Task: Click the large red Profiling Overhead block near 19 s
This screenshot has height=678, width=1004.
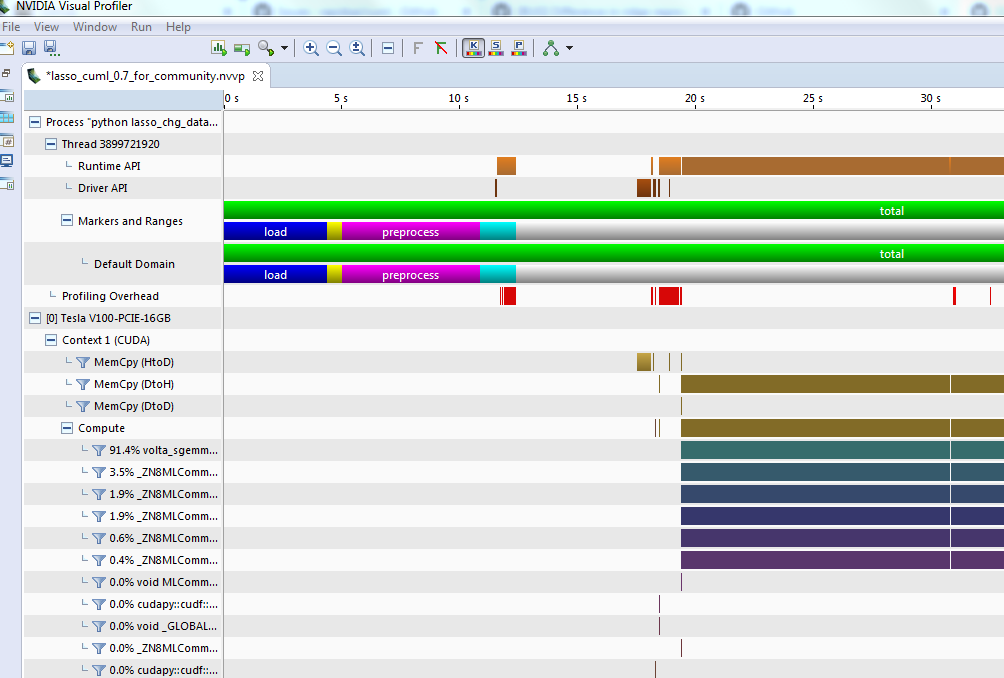Action: 669,296
